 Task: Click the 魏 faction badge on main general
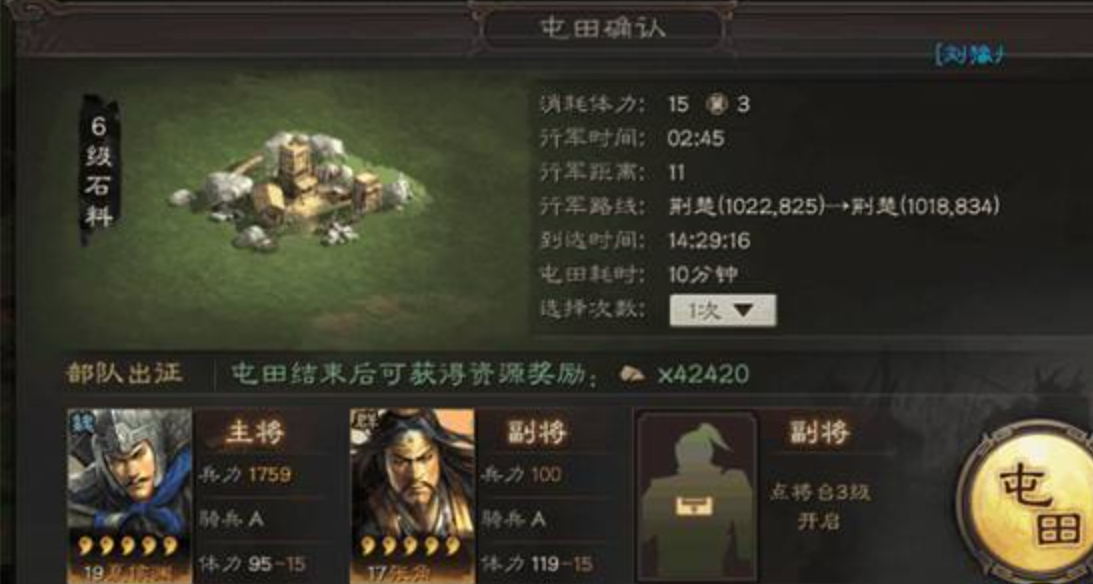point(82,422)
